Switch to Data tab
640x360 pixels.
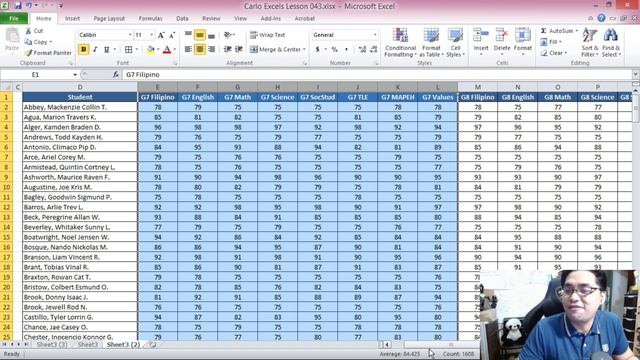coord(182,18)
